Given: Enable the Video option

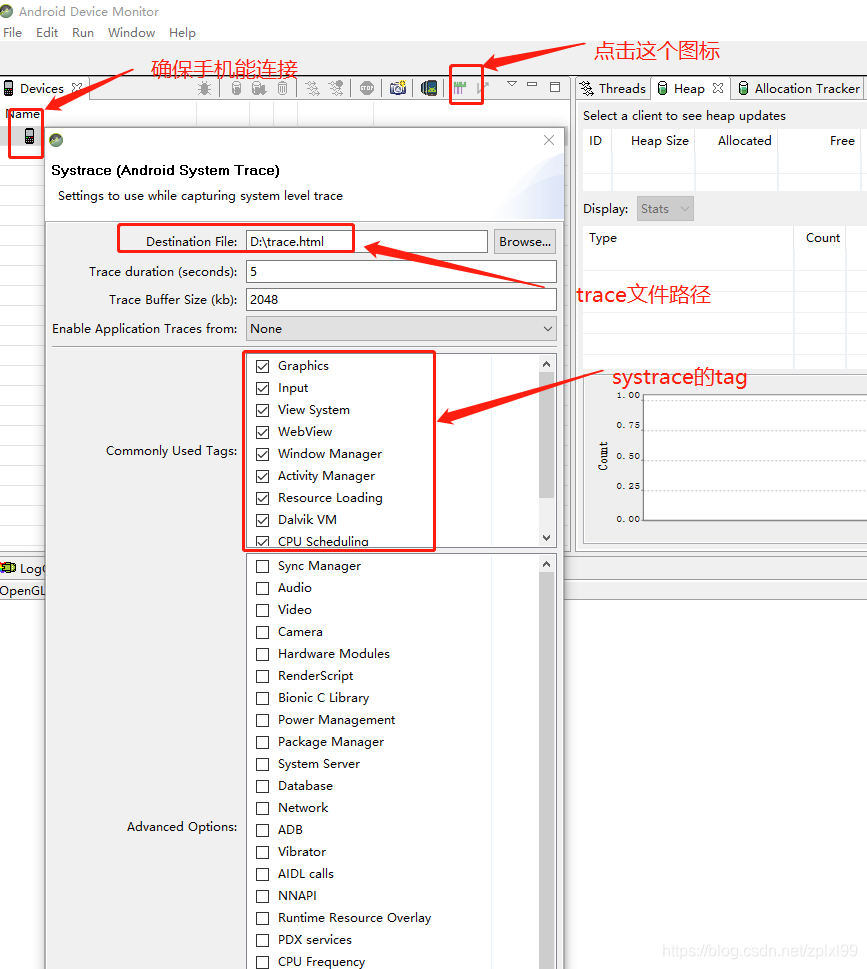Looking at the screenshot, I should [x=263, y=610].
